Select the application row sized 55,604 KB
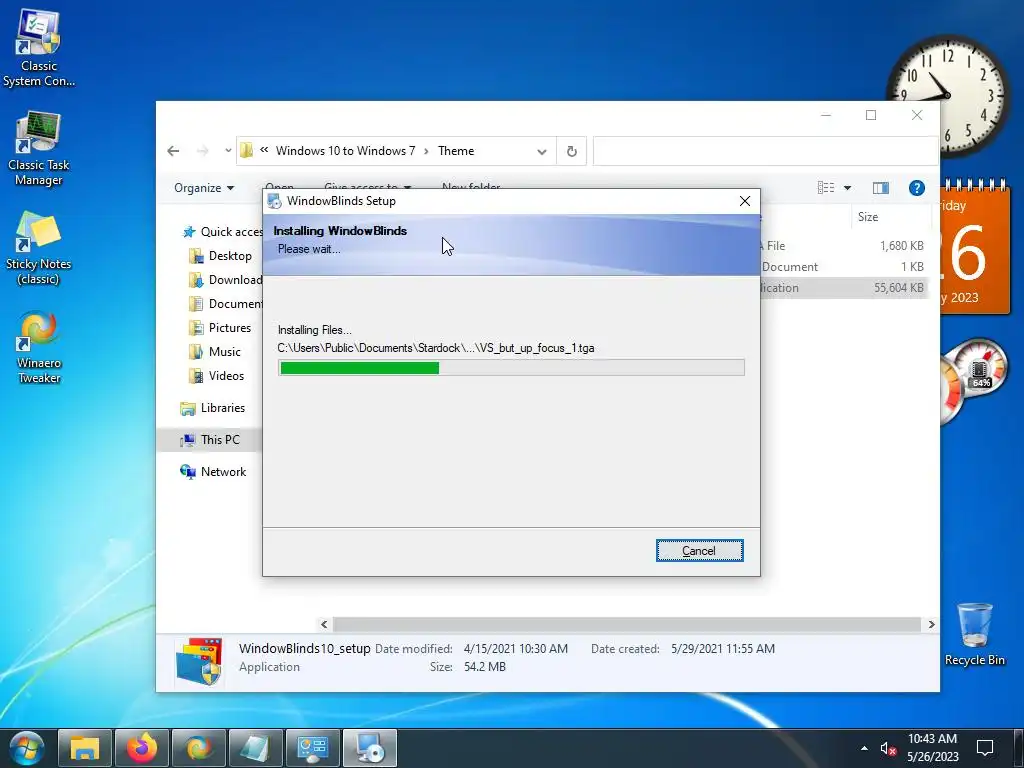 (844, 287)
